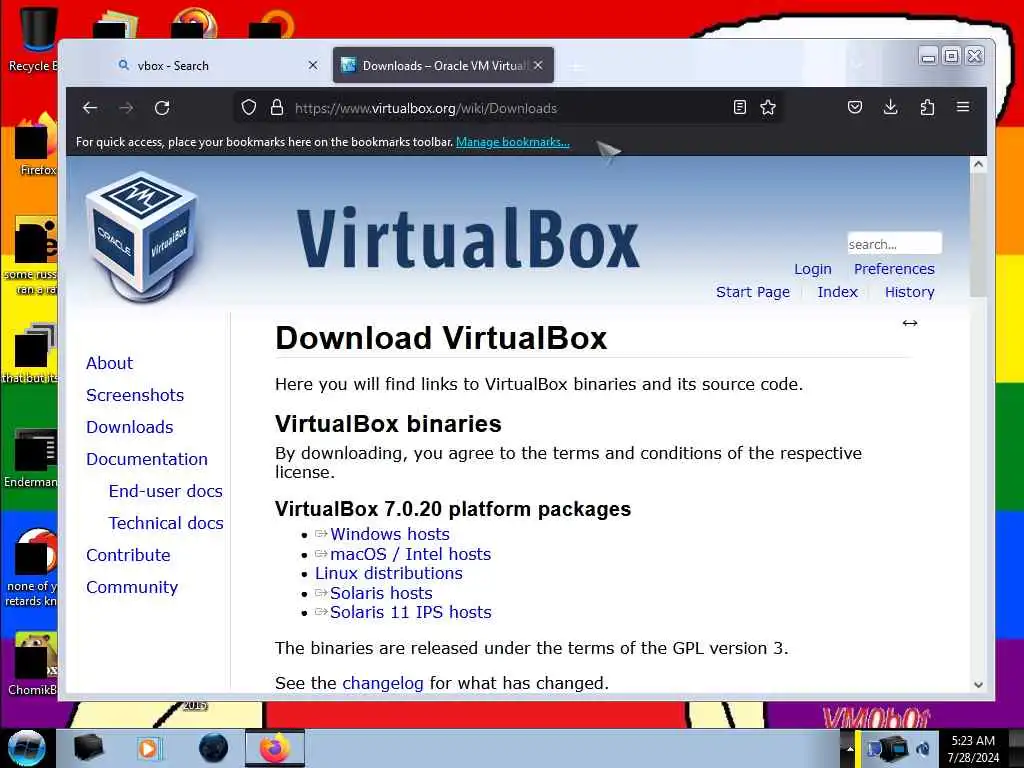This screenshot has width=1024, height=768.
Task: Open End-user docs sidebar link
Action: [x=166, y=491]
